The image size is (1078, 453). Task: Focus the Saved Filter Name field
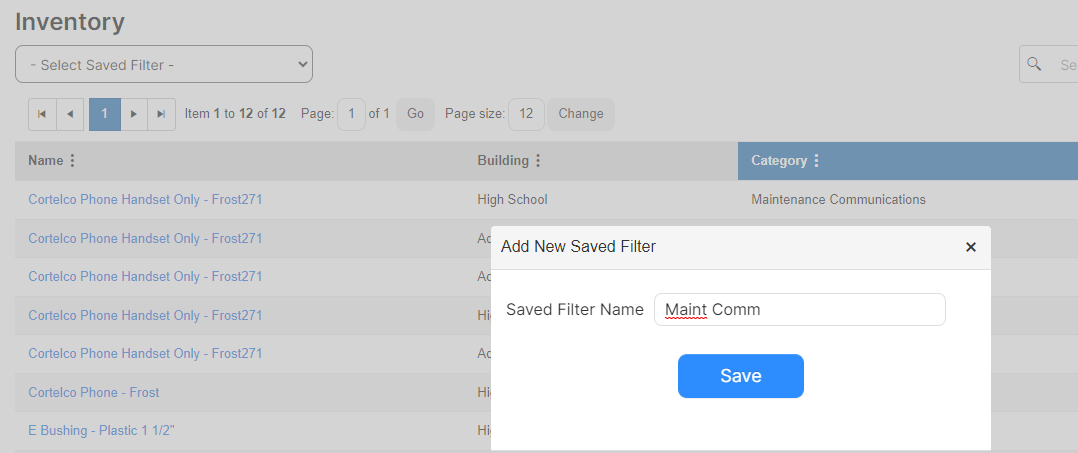(x=800, y=309)
